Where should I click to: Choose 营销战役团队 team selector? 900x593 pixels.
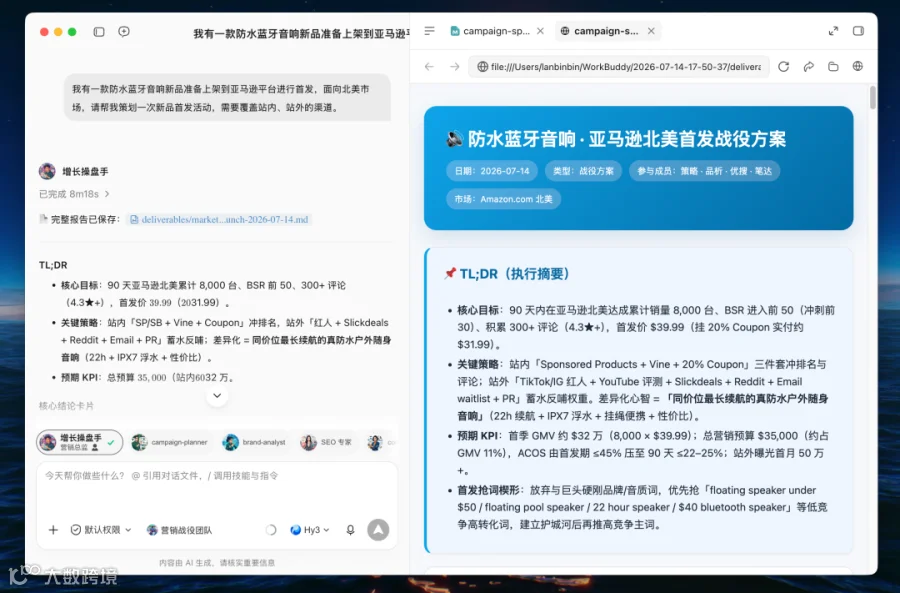coord(179,530)
